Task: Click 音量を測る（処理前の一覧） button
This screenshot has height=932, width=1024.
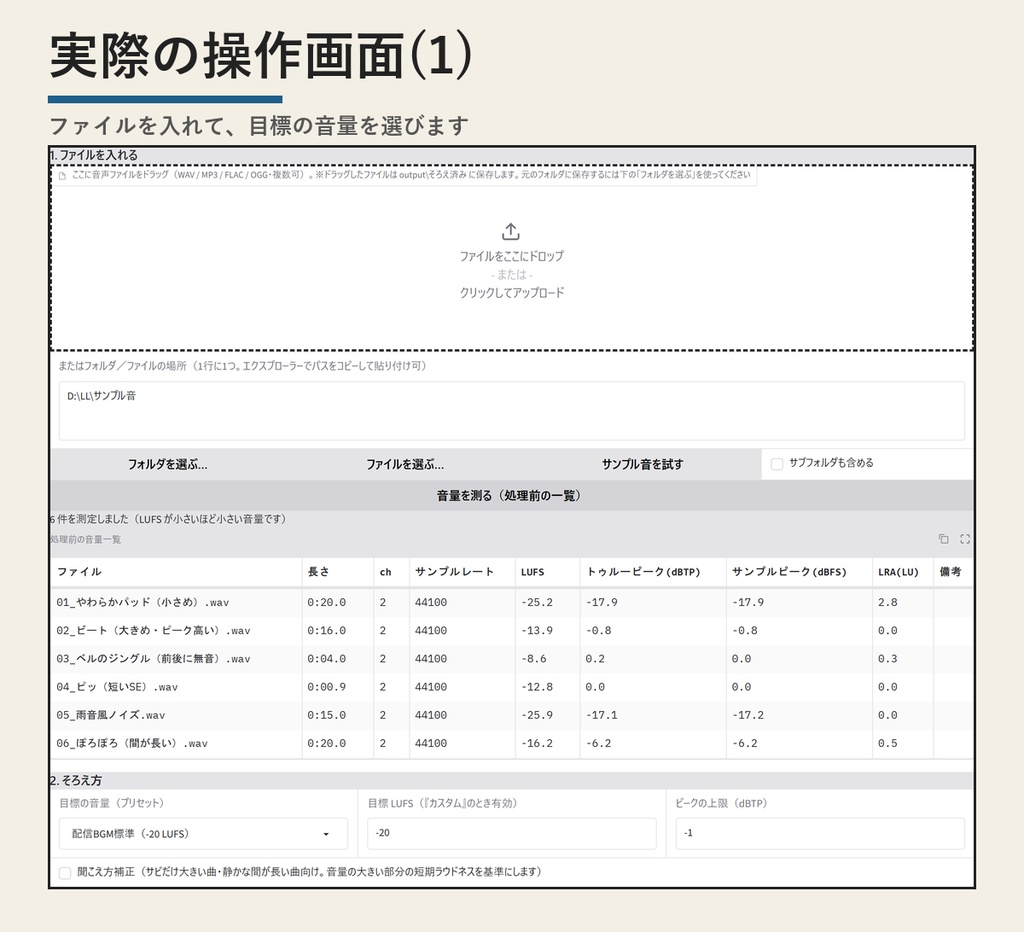Action: [x=511, y=496]
